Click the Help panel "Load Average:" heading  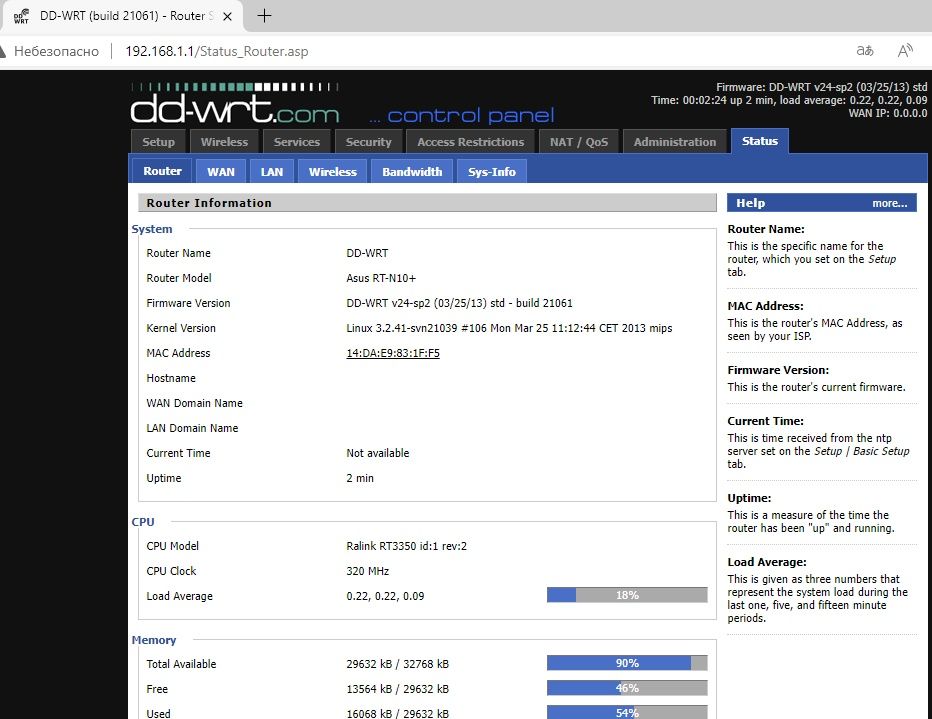767,562
